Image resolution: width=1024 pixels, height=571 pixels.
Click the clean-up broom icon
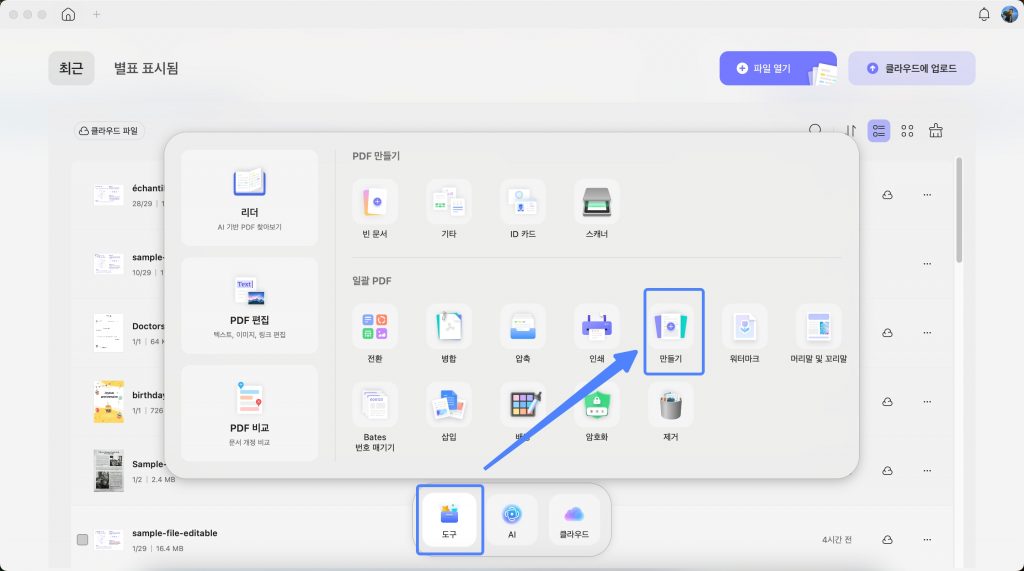(936, 131)
